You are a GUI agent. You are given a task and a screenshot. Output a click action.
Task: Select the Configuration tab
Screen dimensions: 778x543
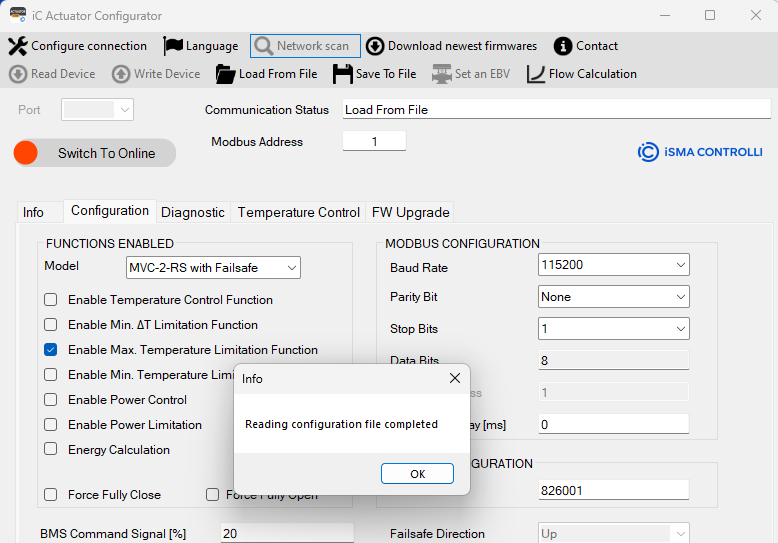click(110, 211)
